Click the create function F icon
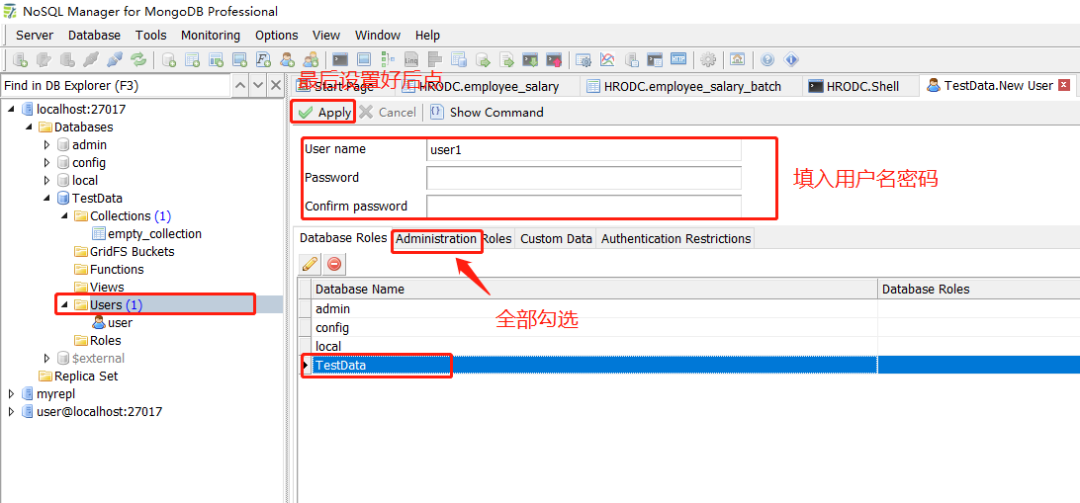The image size is (1080, 503). [263, 59]
